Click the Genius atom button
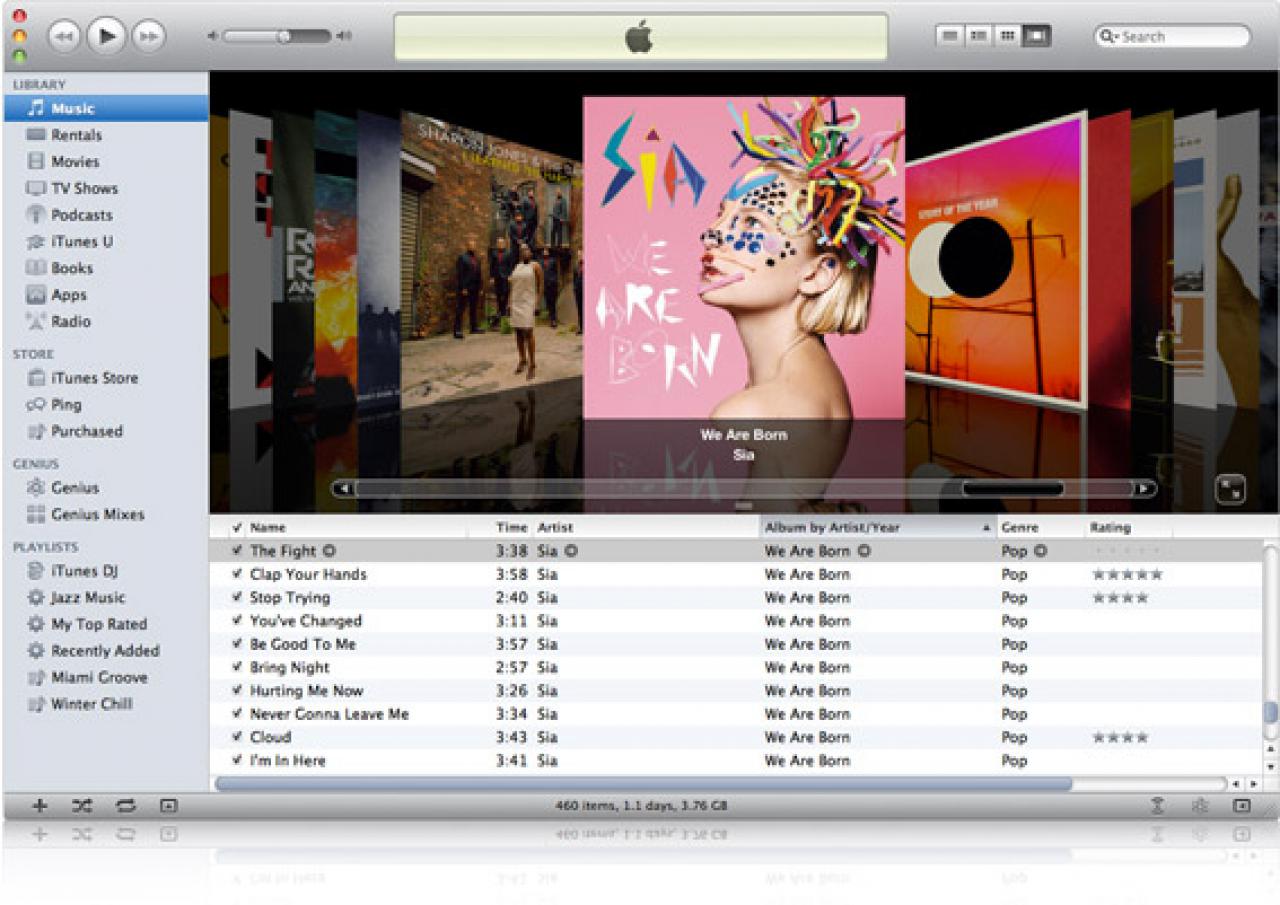1280x905 pixels. pos(1201,805)
